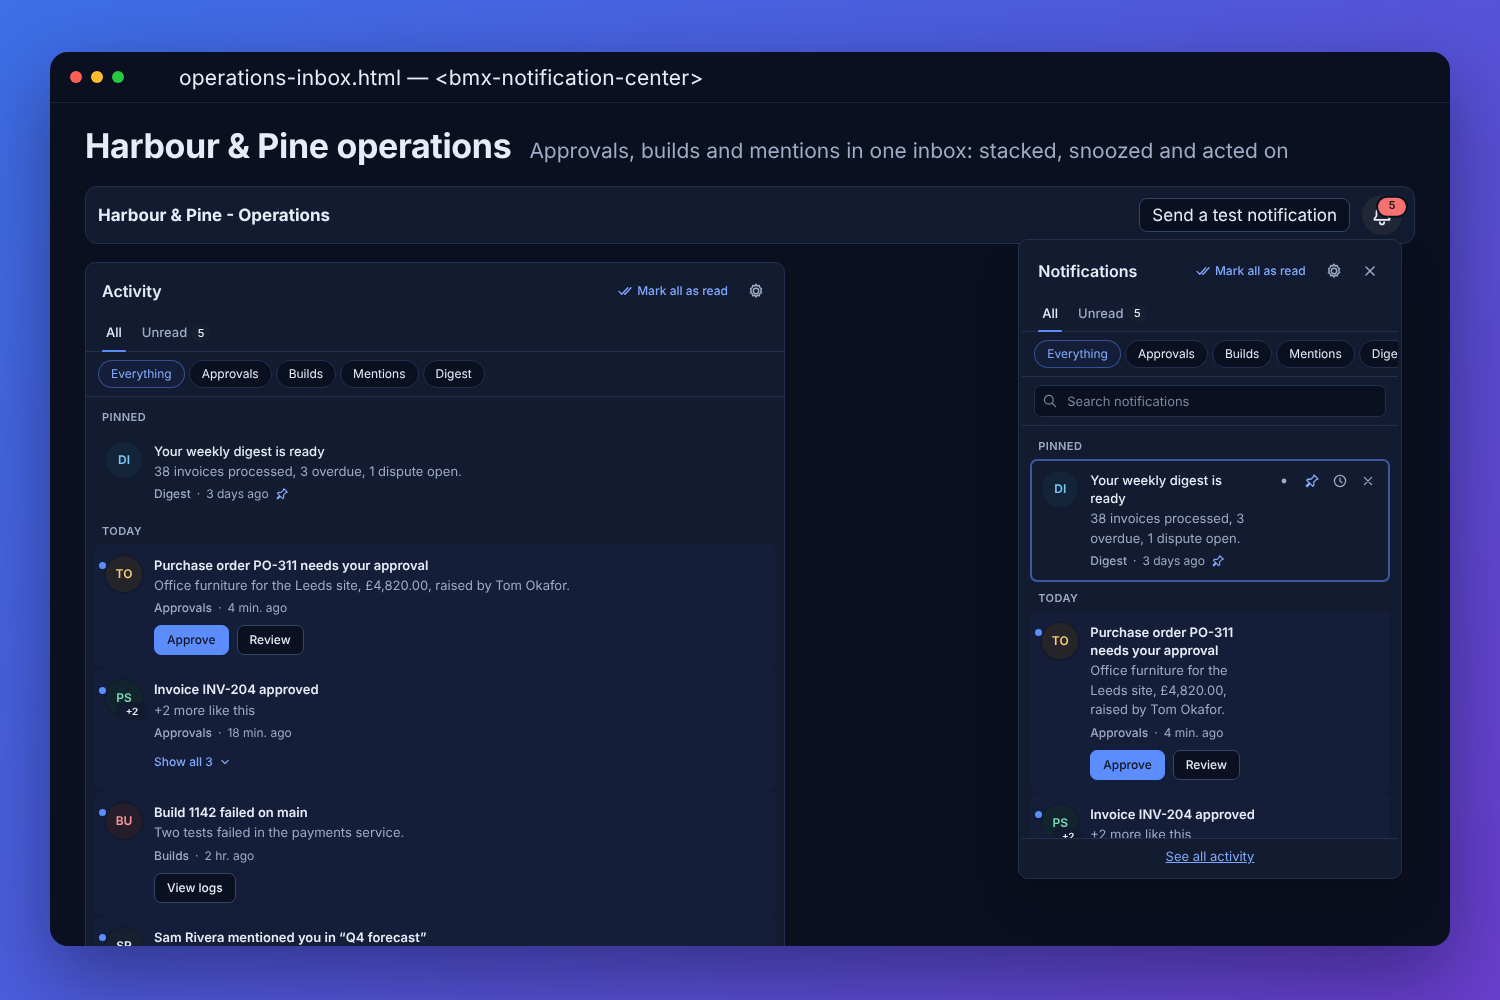Click the TO avatar in Notifications popover
The image size is (1500, 1000).
tap(1060, 641)
